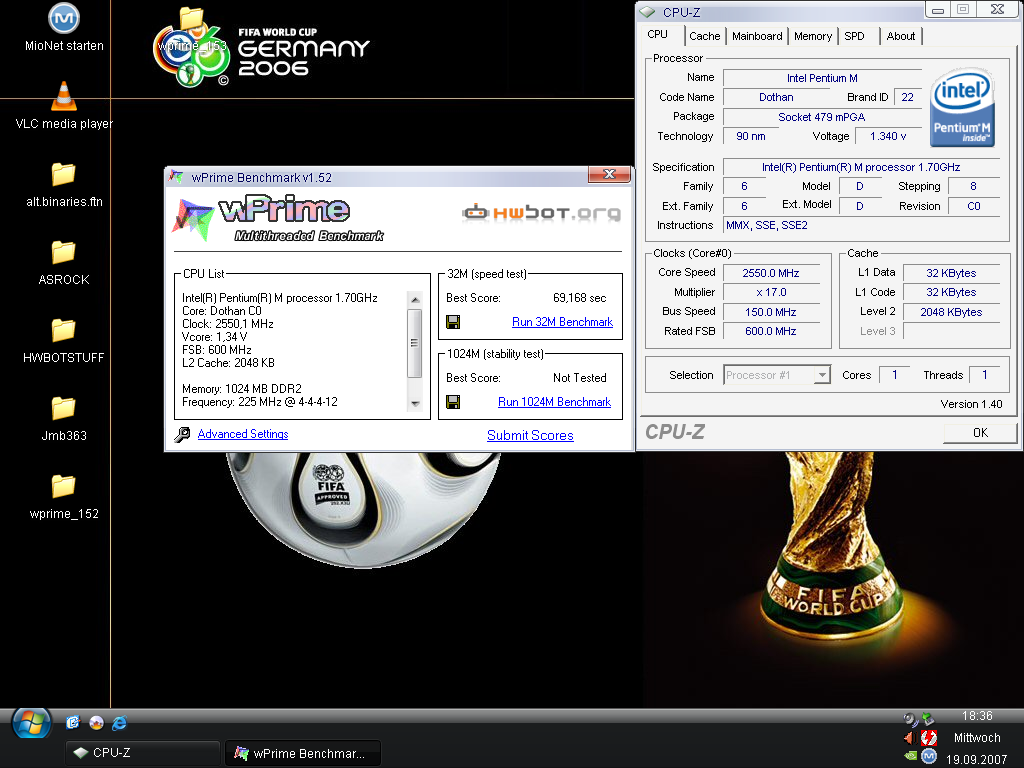This screenshot has height=768, width=1024.
Task: Run the 1024M Benchmark
Action: [554, 402]
